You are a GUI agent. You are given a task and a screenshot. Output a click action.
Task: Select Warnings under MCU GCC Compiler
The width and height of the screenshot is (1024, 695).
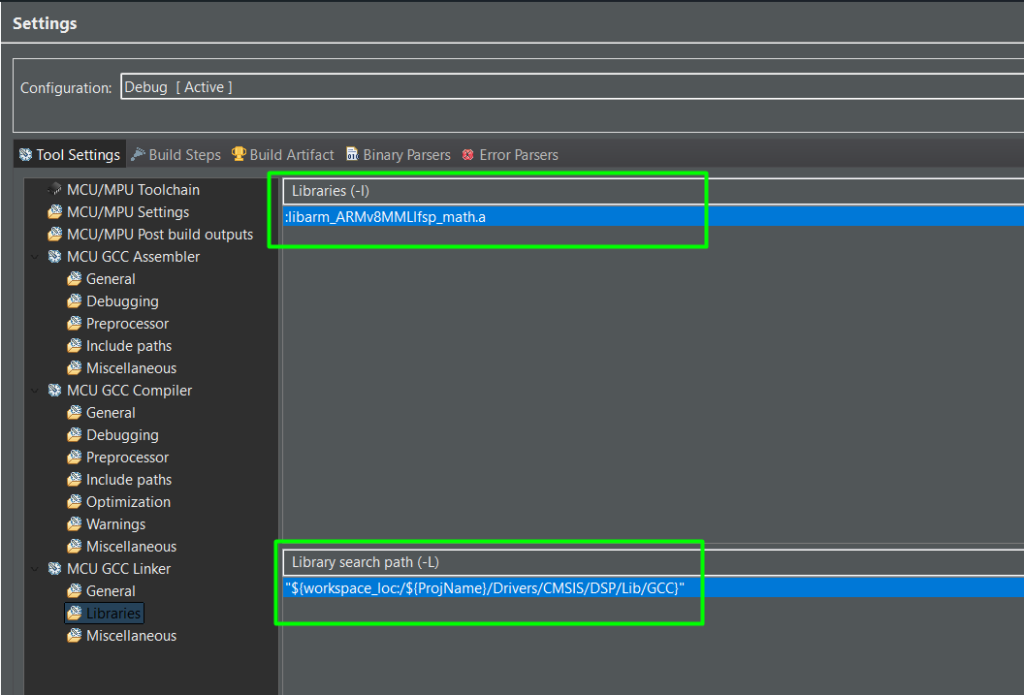[116, 524]
